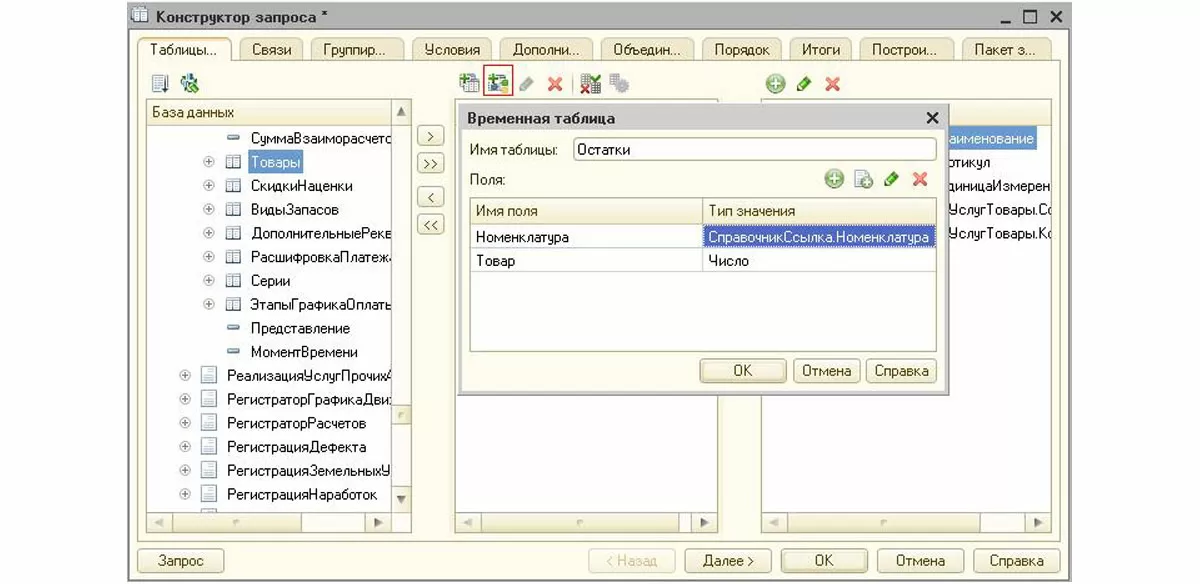The image size is (1200, 584).
Task: Select the Товар field name cell
Action: click(587, 260)
